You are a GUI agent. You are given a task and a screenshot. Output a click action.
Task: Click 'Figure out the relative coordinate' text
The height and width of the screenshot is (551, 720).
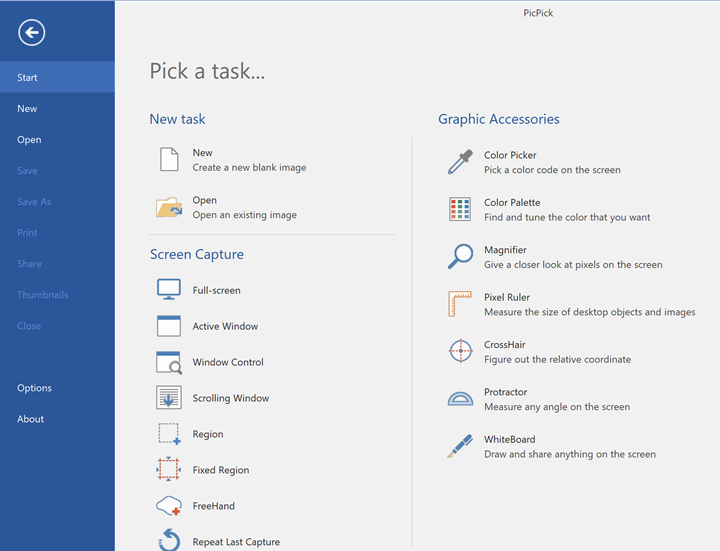pyautogui.click(x=557, y=359)
